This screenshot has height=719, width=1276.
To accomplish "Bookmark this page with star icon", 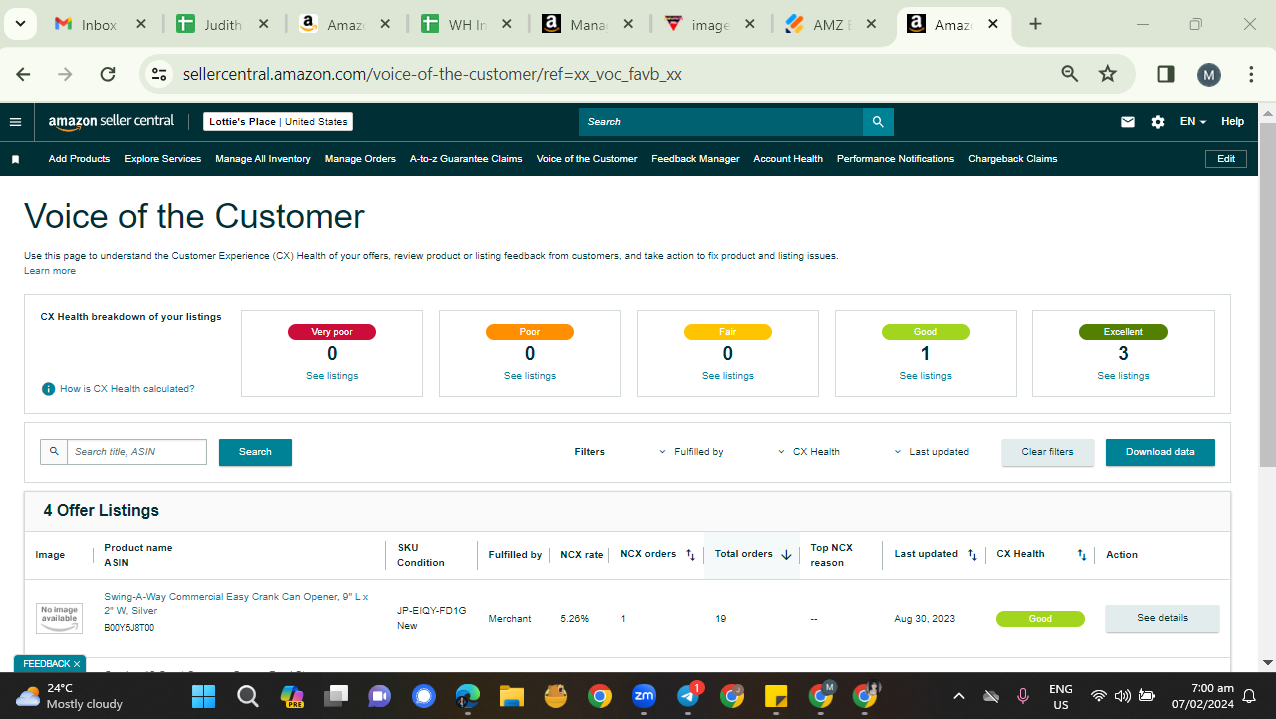I will [x=1107, y=74].
